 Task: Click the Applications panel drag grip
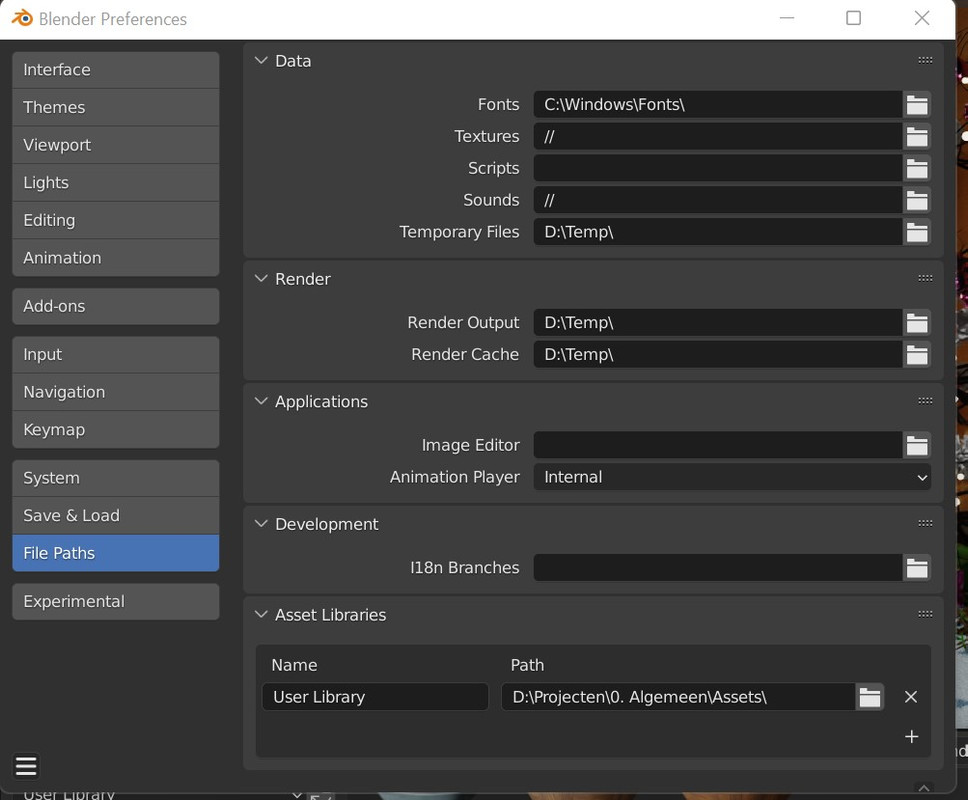[x=925, y=401]
